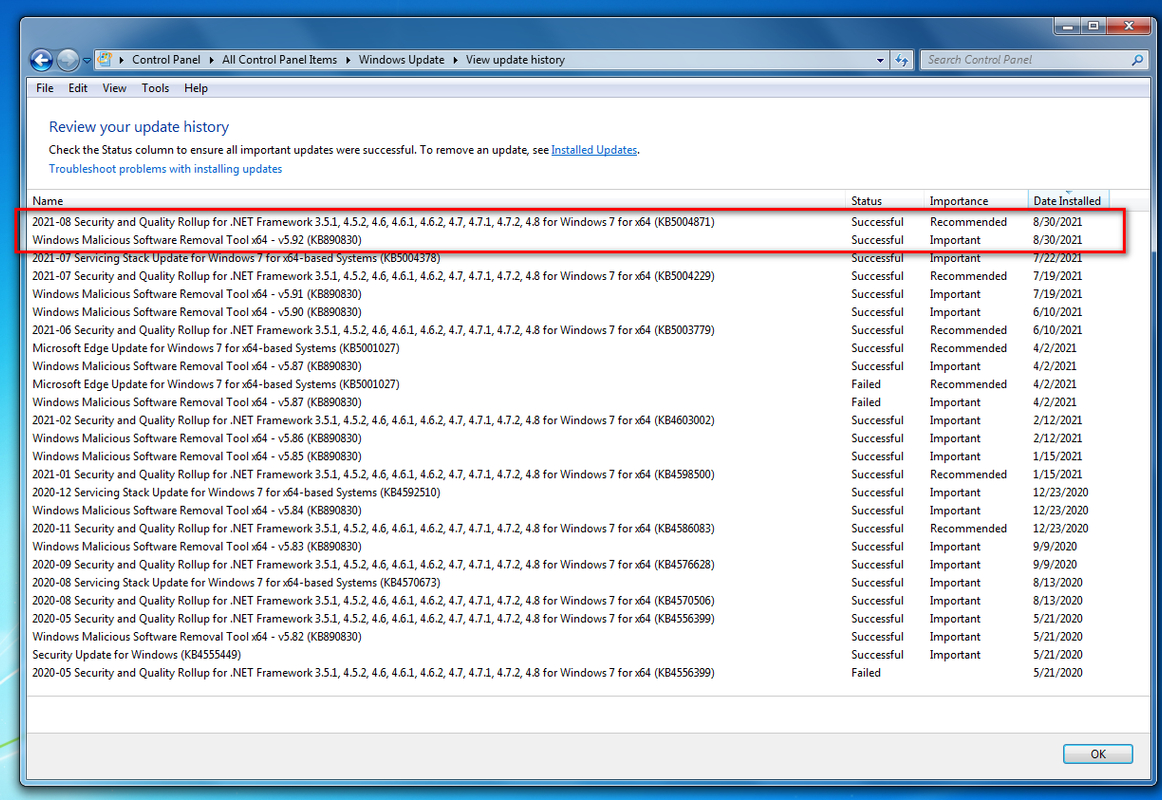Image resolution: width=1162 pixels, height=800 pixels.
Task: Click the Back navigation arrow button
Action: (42, 60)
